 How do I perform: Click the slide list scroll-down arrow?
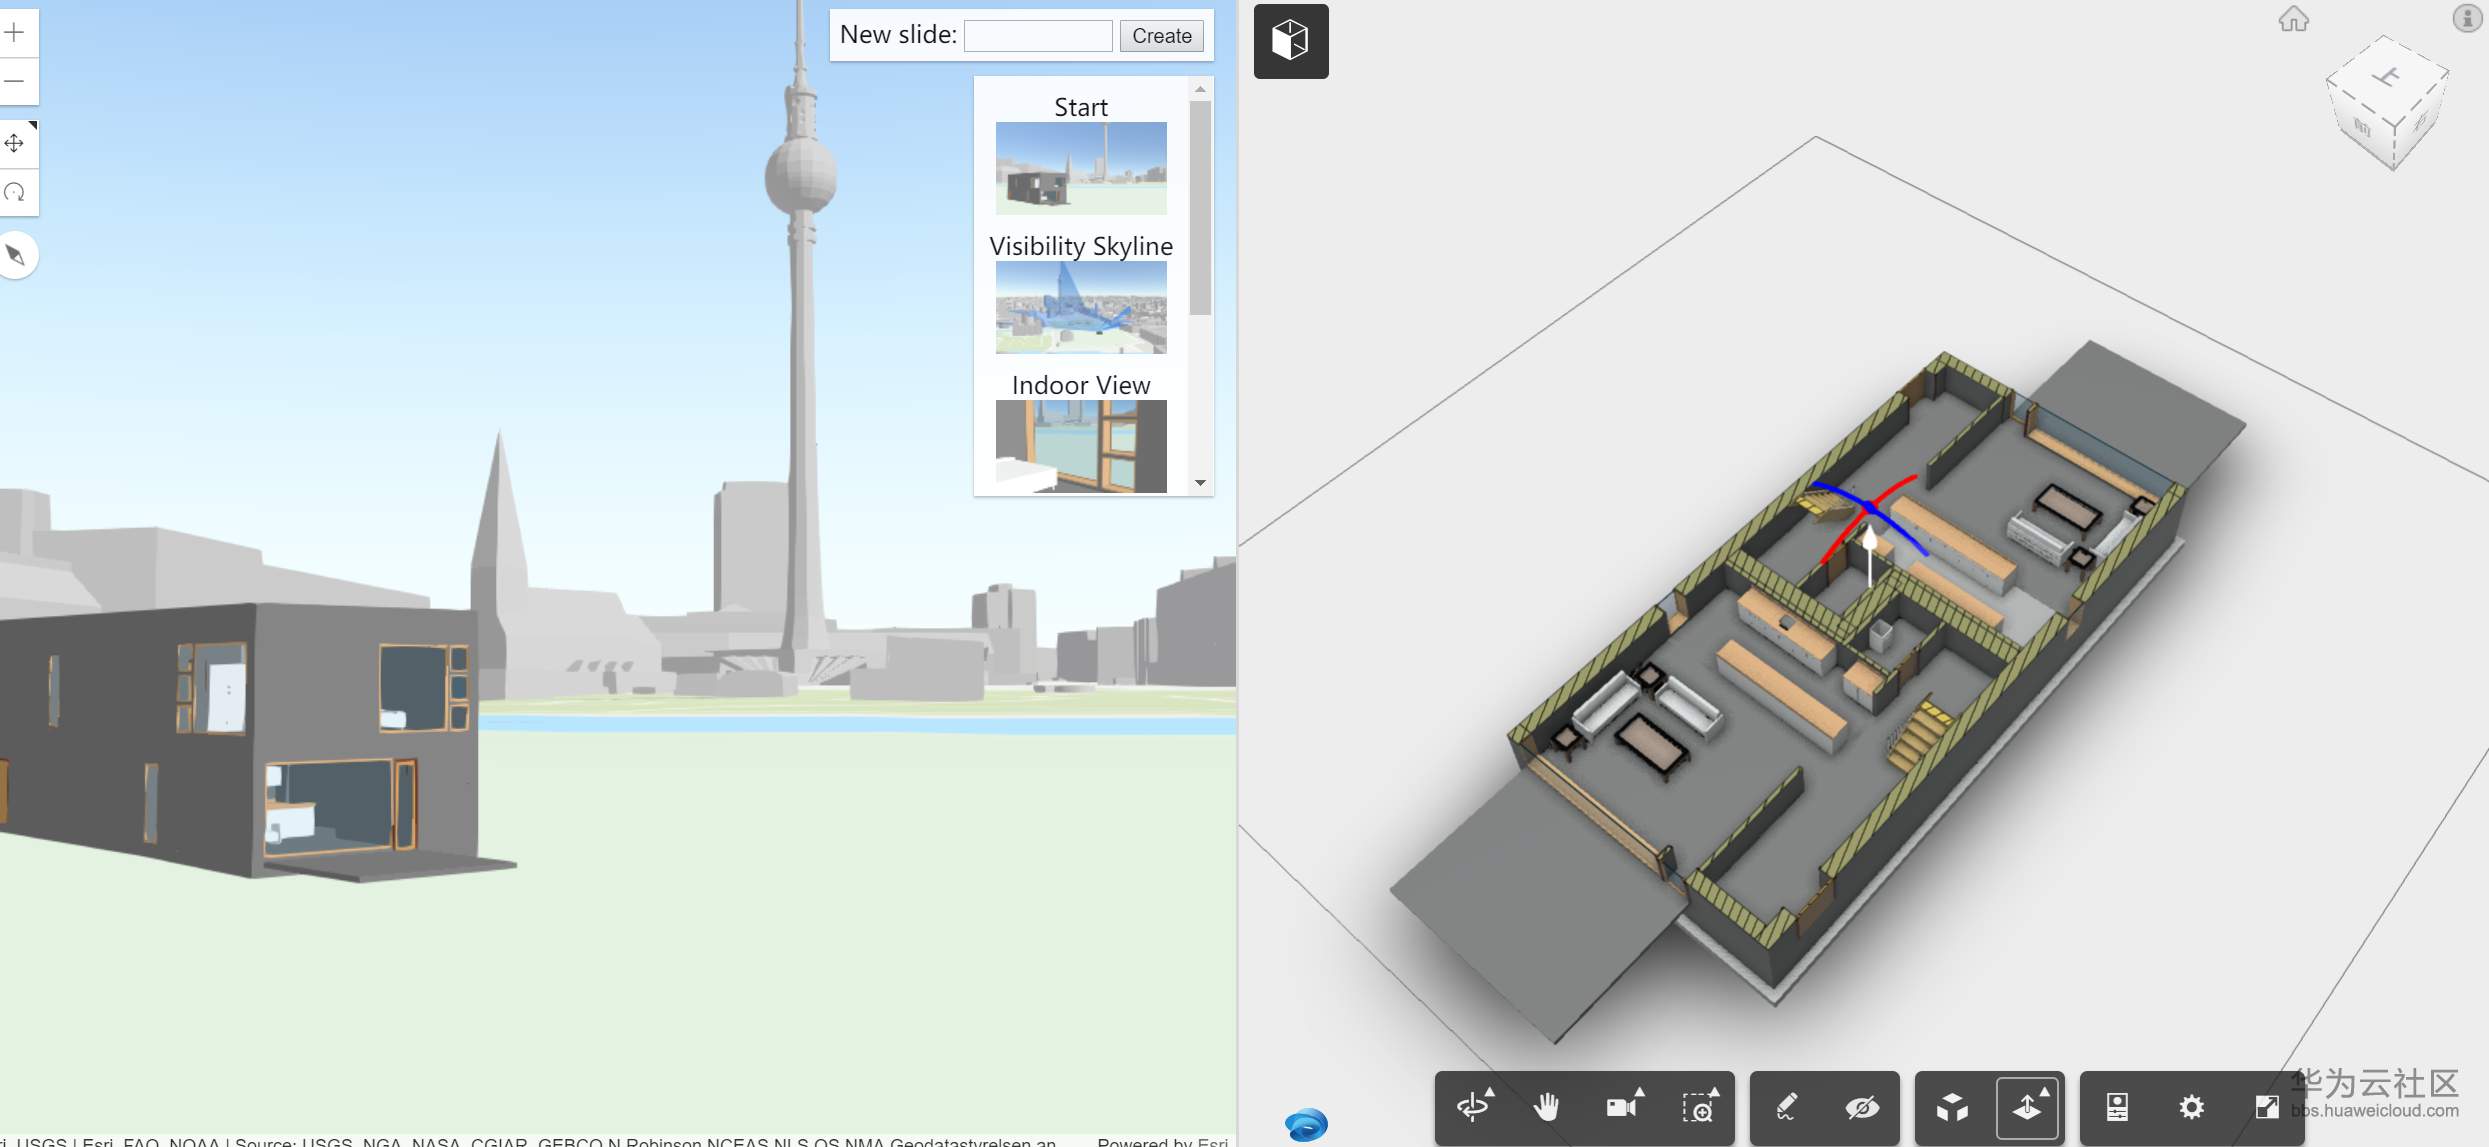(x=1200, y=483)
